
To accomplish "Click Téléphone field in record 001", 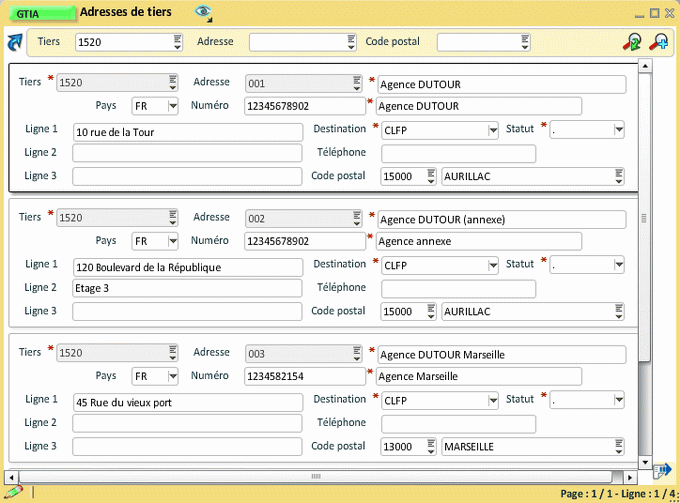I will point(458,154).
